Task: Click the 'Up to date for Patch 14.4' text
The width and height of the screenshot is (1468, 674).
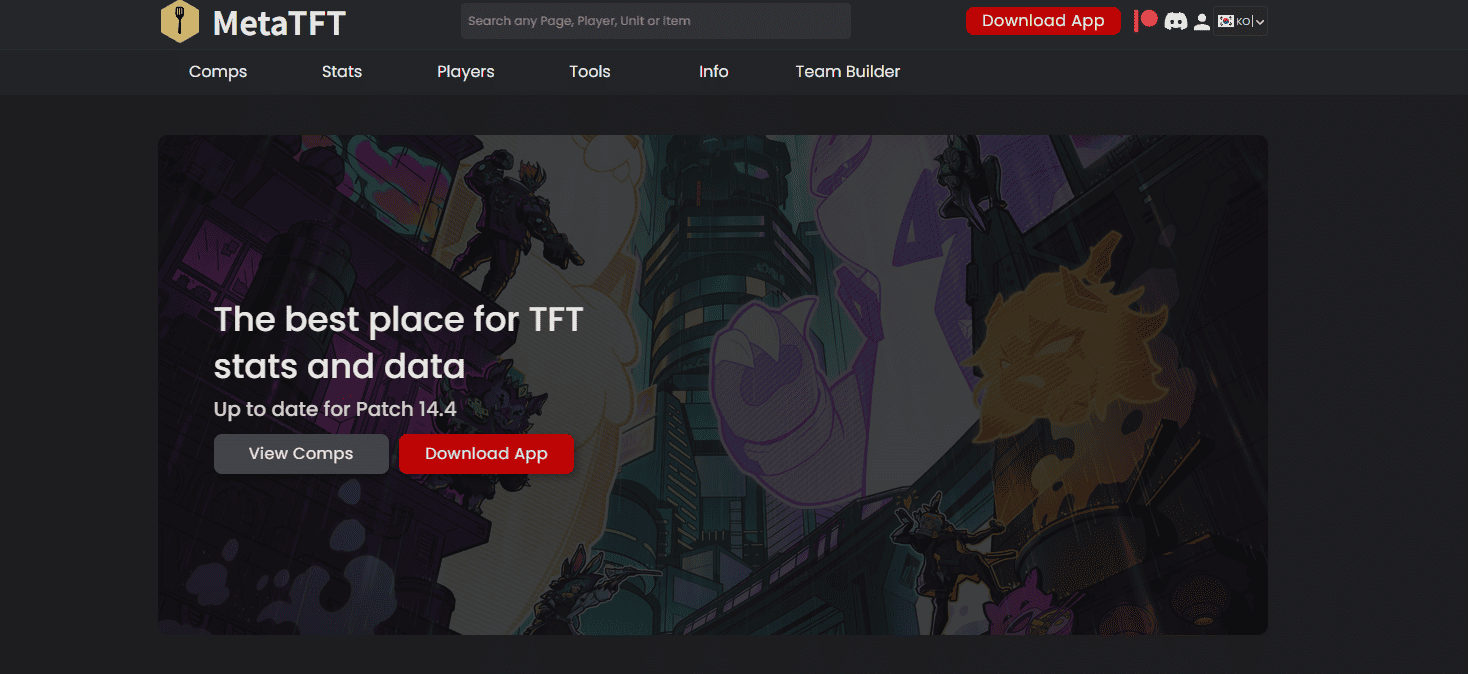Action: click(335, 409)
